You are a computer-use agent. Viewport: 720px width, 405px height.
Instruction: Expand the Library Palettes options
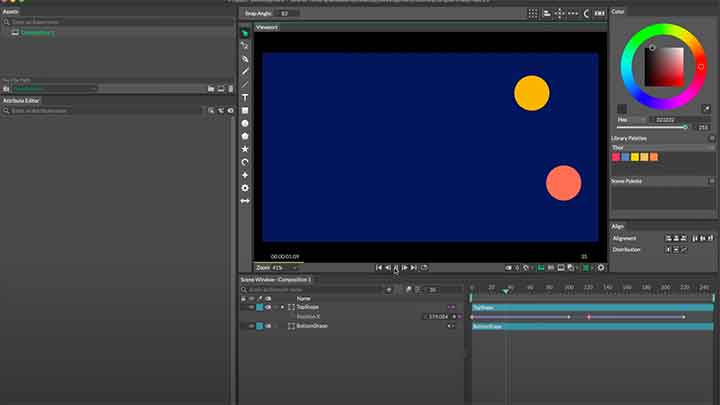712,138
